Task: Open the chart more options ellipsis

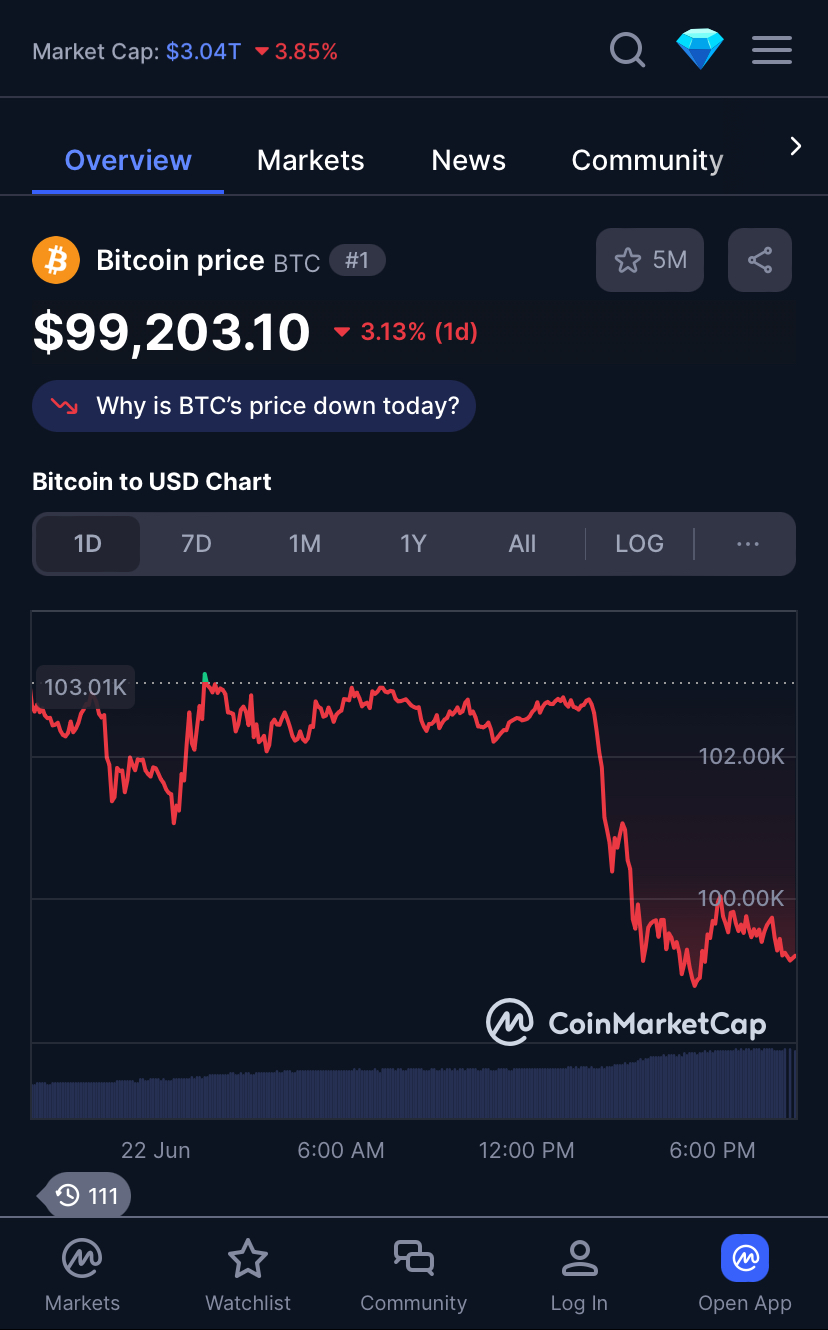Action: pyautogui.click(x=748, y=544)
